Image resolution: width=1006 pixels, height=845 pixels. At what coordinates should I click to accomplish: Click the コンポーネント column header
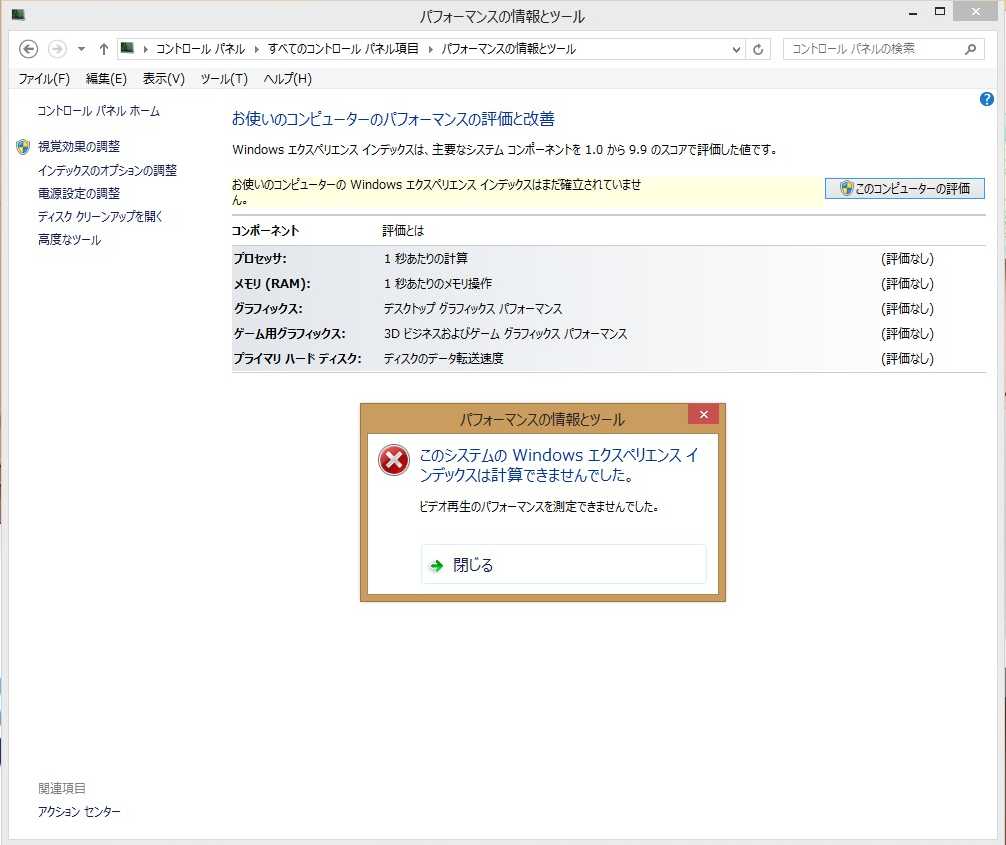coord(266,231)
